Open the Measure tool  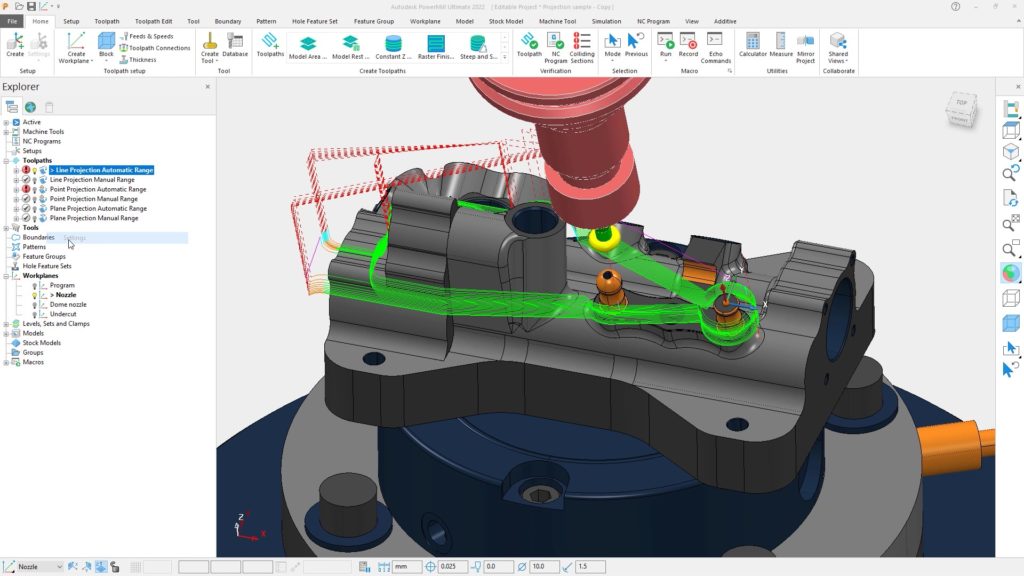coord(780,44)
